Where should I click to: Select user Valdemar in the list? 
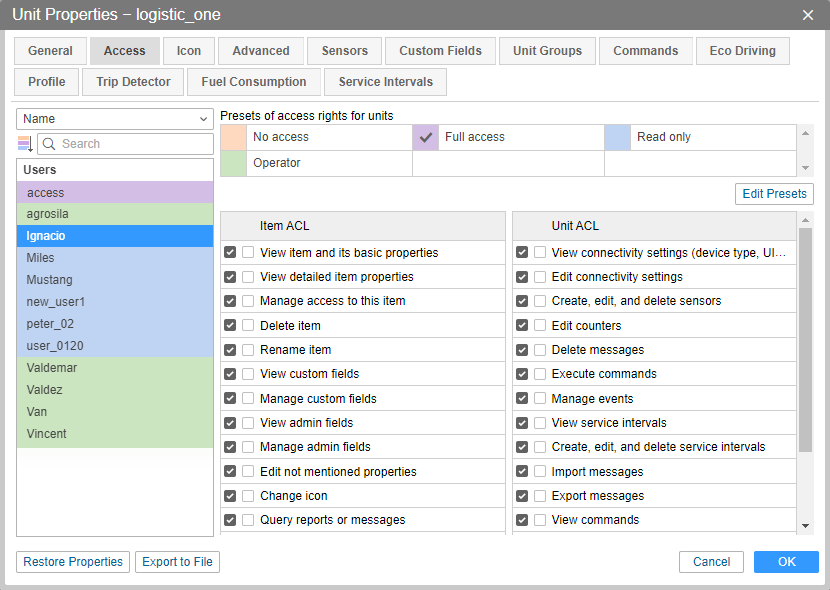coord(52,368)
